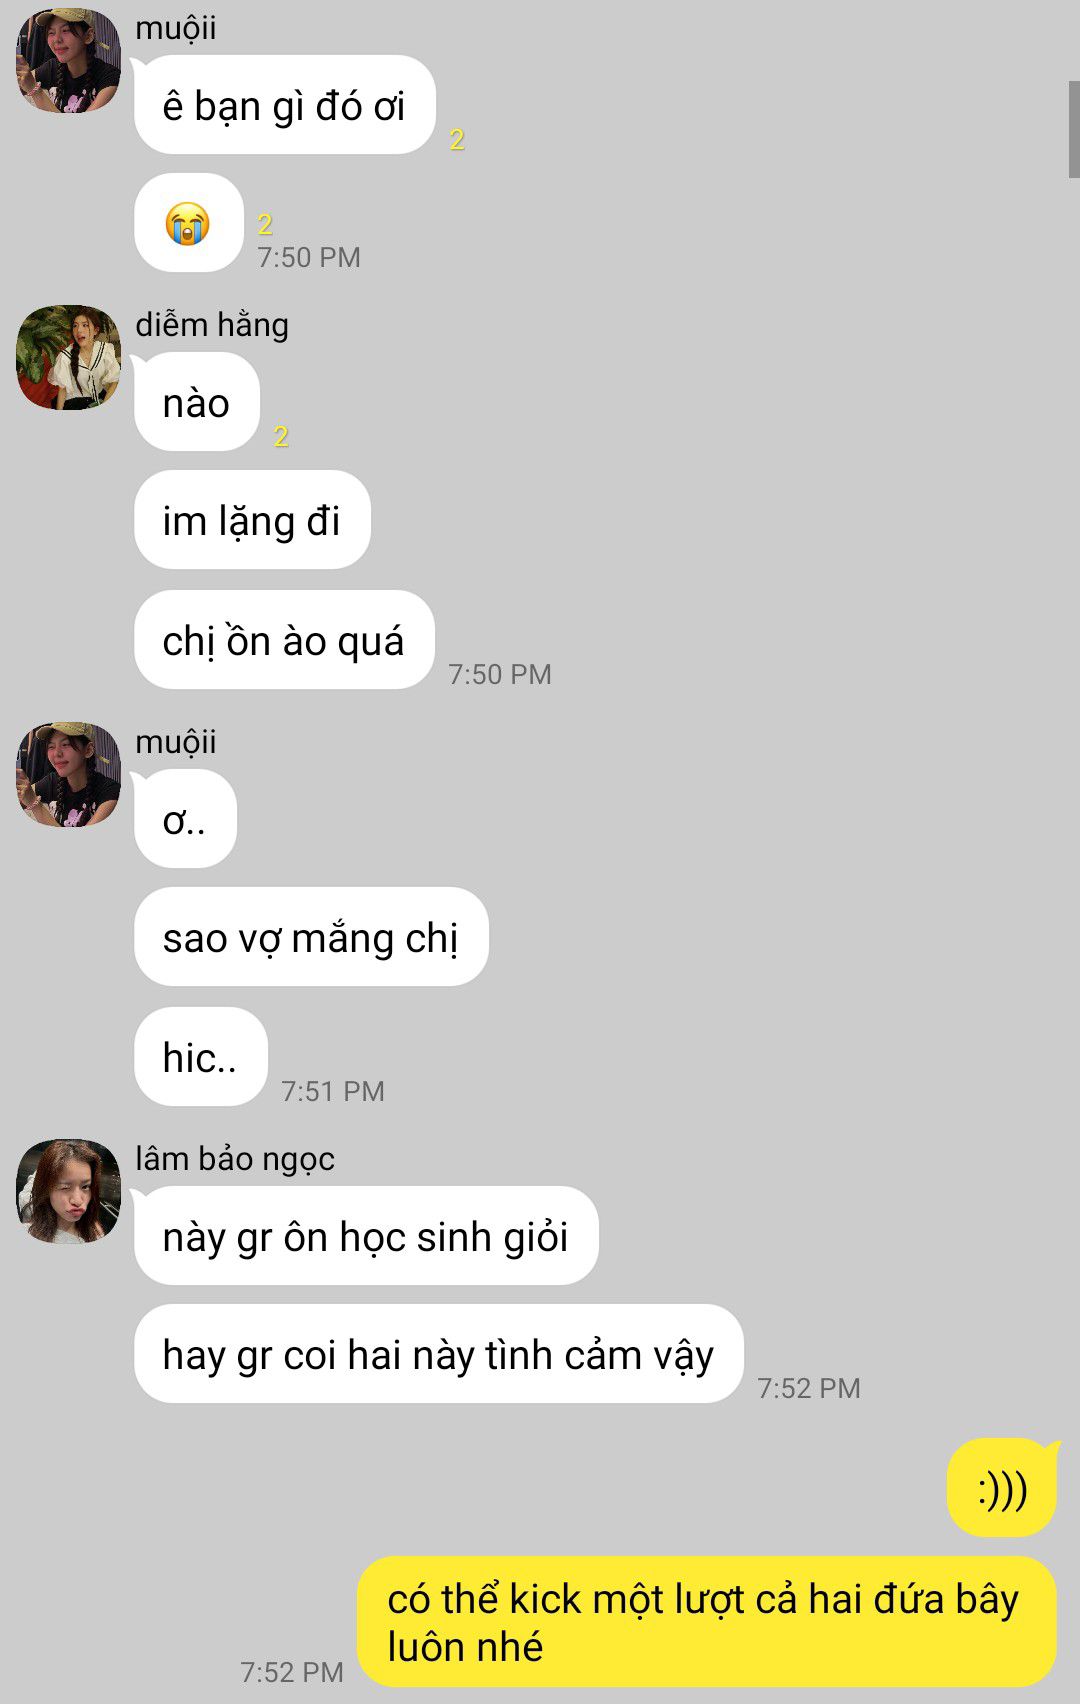This screenshot has height=1704, width=1080.
Task: Open muộii's profile picture at top
Action: coord(68,60)
